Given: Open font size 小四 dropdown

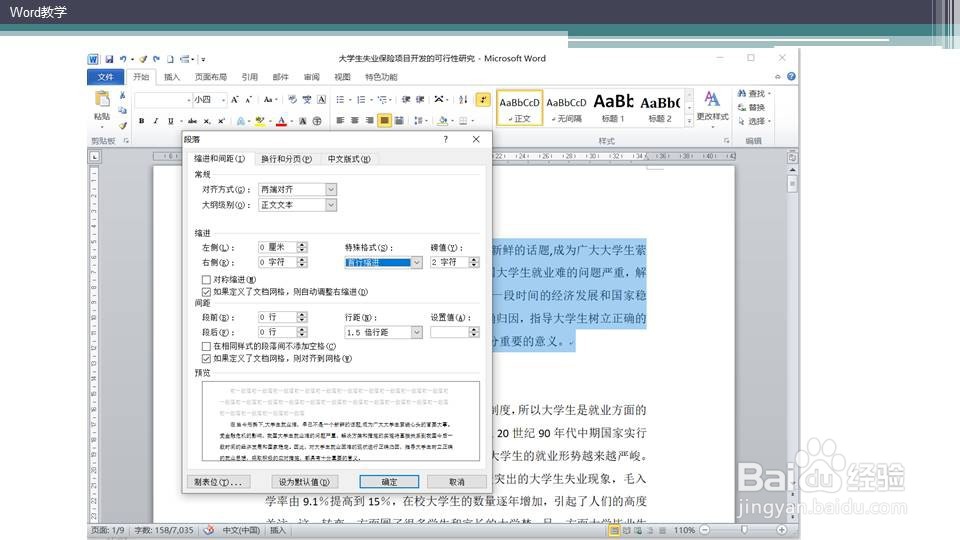Looking at the screenshot, I should click(x=223, y=99).
